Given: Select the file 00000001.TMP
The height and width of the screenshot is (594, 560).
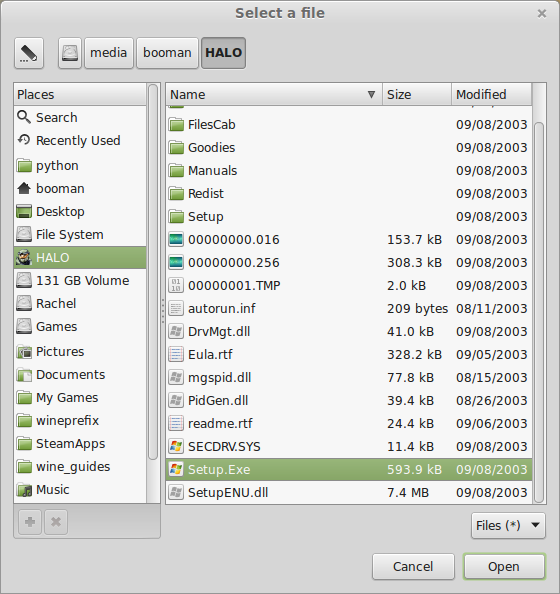Looking at the screenshot, I should pos(349,286).
